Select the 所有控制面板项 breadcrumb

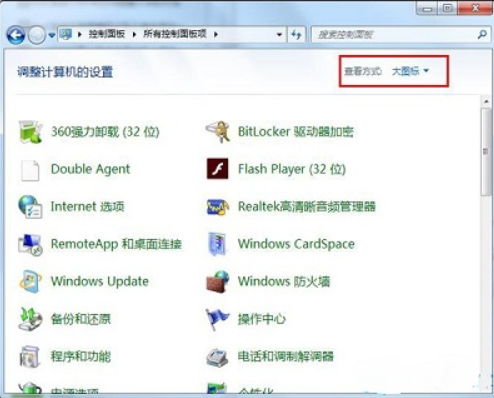point(175,34)
